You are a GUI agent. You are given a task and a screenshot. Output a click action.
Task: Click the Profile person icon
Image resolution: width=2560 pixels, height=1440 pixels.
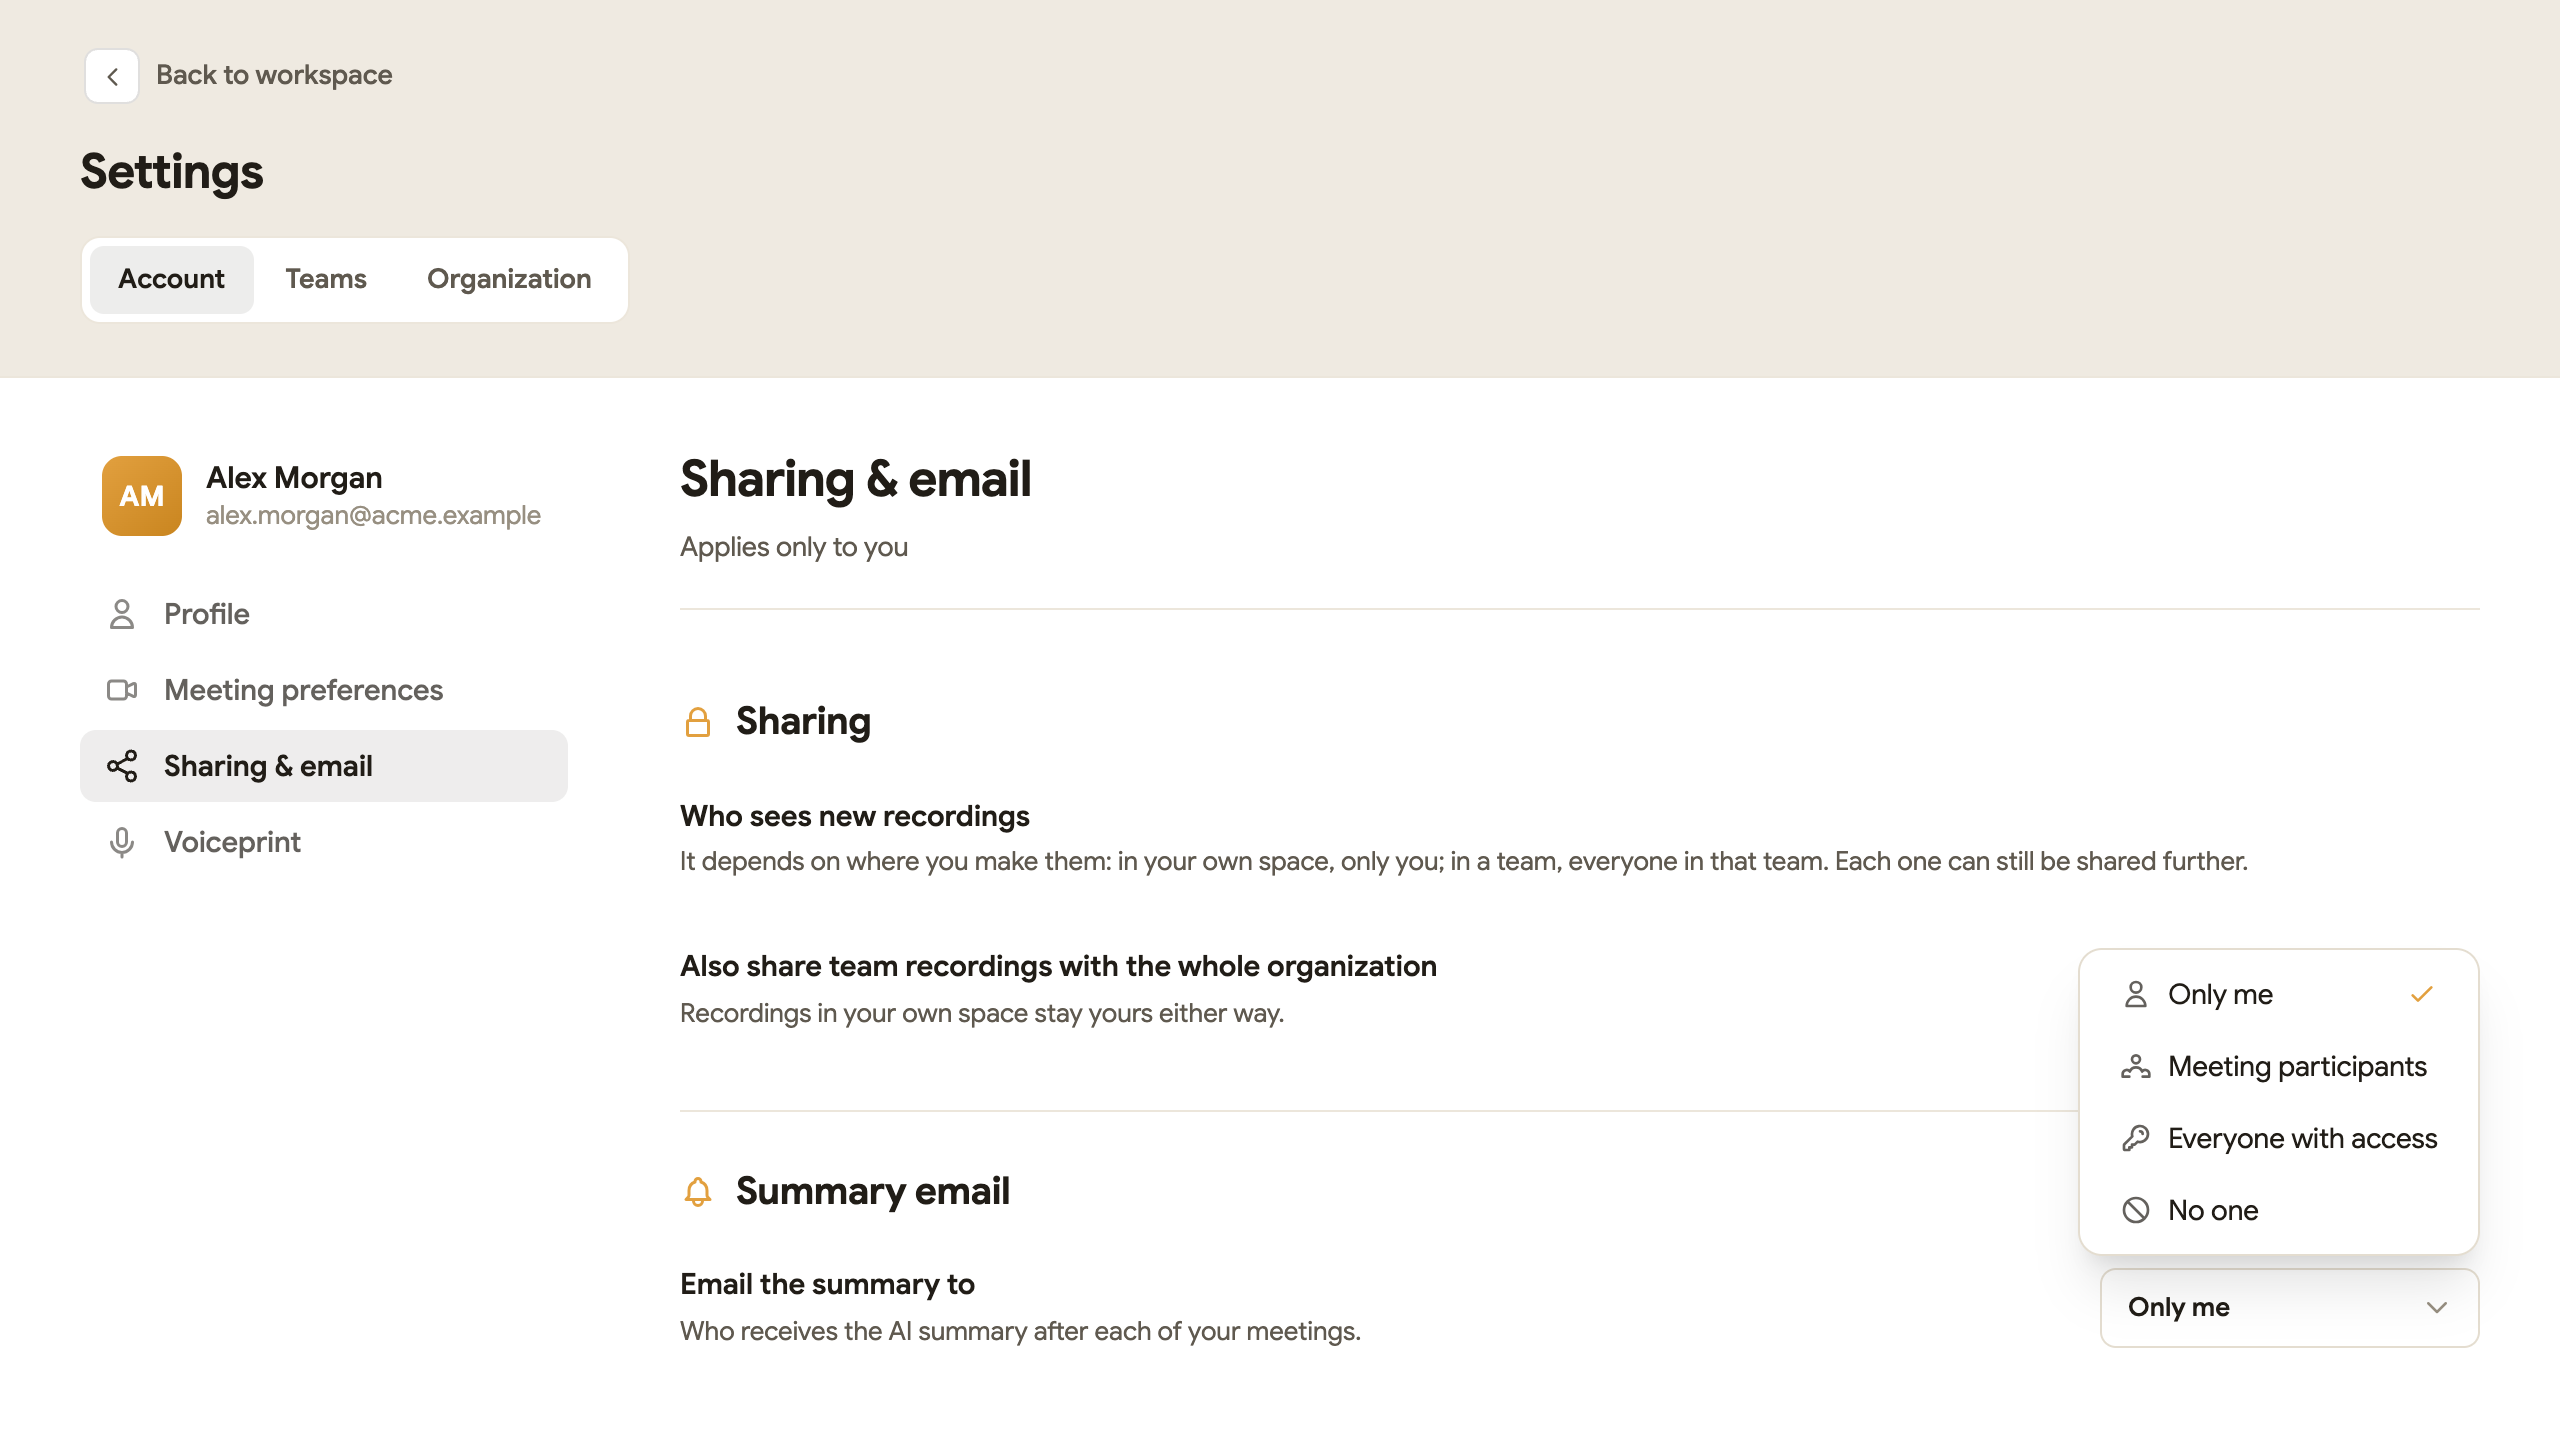122,614
